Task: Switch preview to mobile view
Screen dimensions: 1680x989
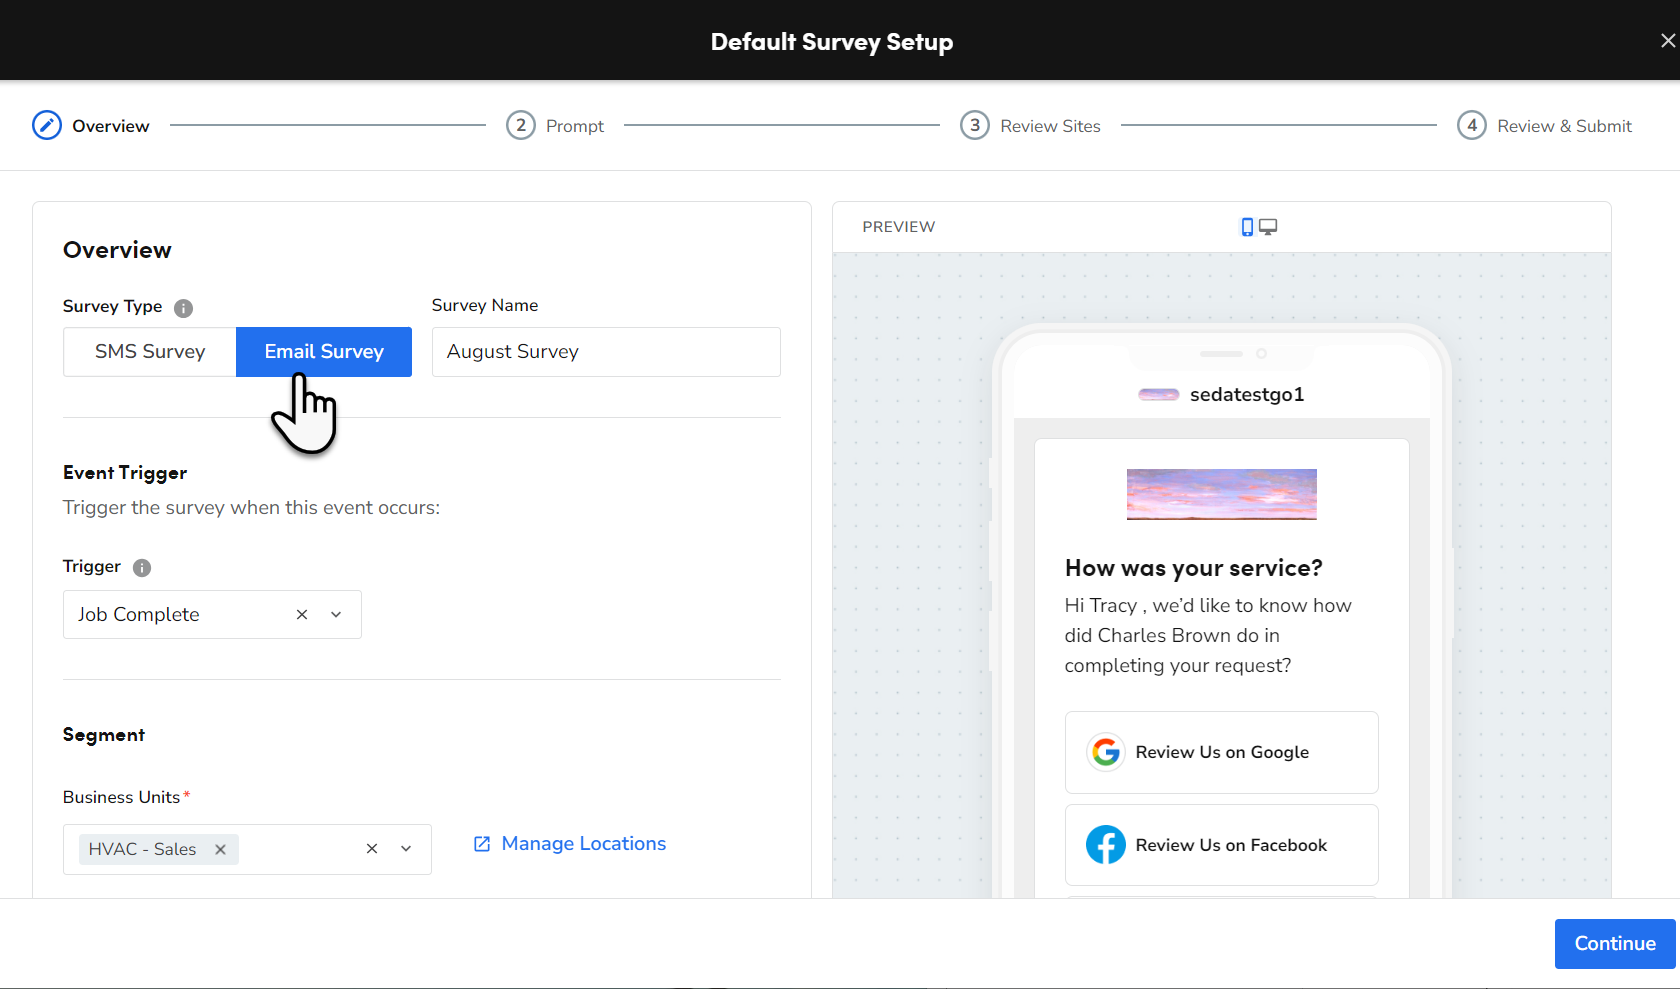Action: [1246, 227]
